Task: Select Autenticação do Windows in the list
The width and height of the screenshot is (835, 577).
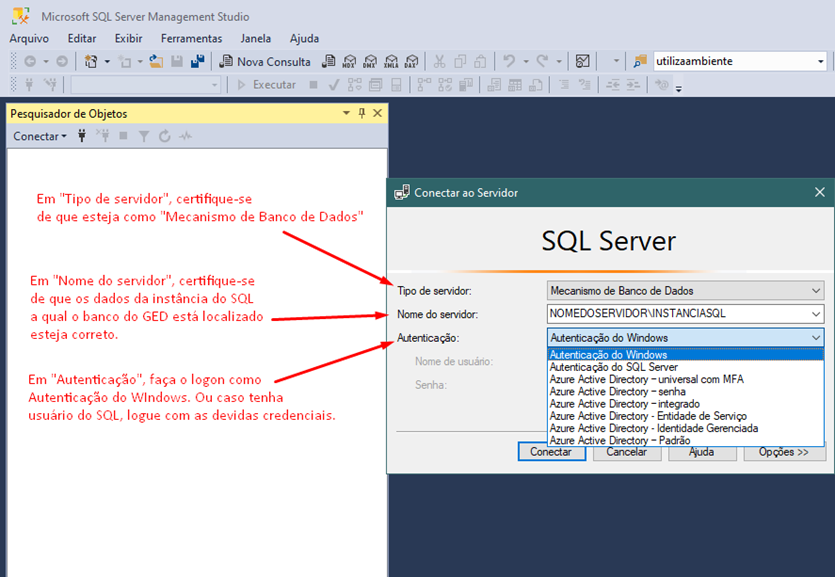Action: pyautogui.click(x=685, y=355)
